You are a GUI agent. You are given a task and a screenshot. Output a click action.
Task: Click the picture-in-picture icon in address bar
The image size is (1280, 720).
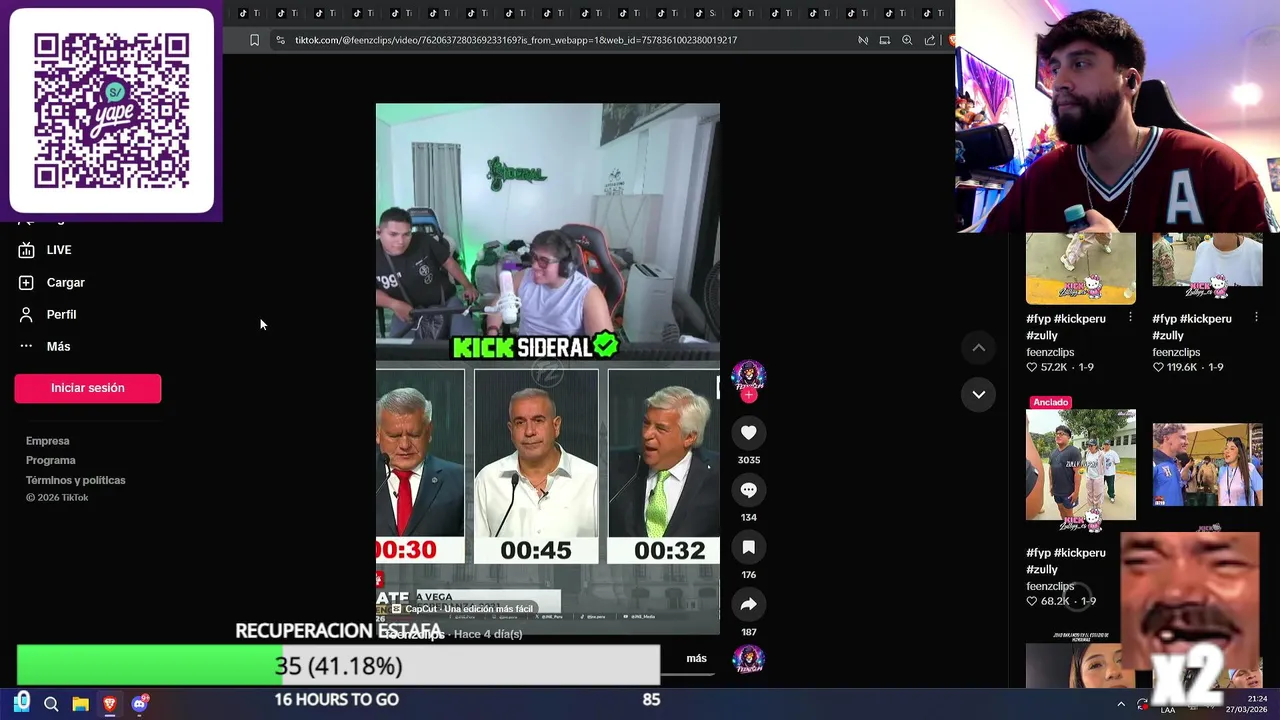click(x=884, y=40)
